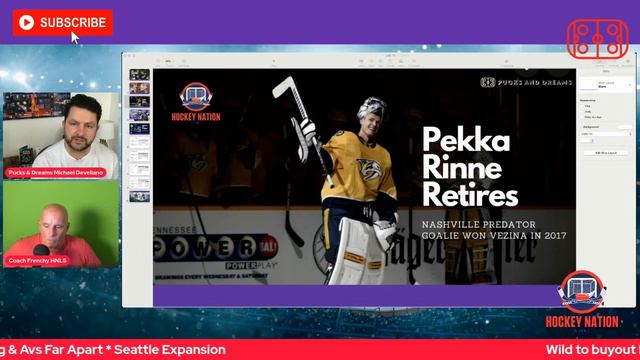The height and width of the screenshot is (360, 640).
Task: Open the Format inspector tab
Action: pos(600,63)
